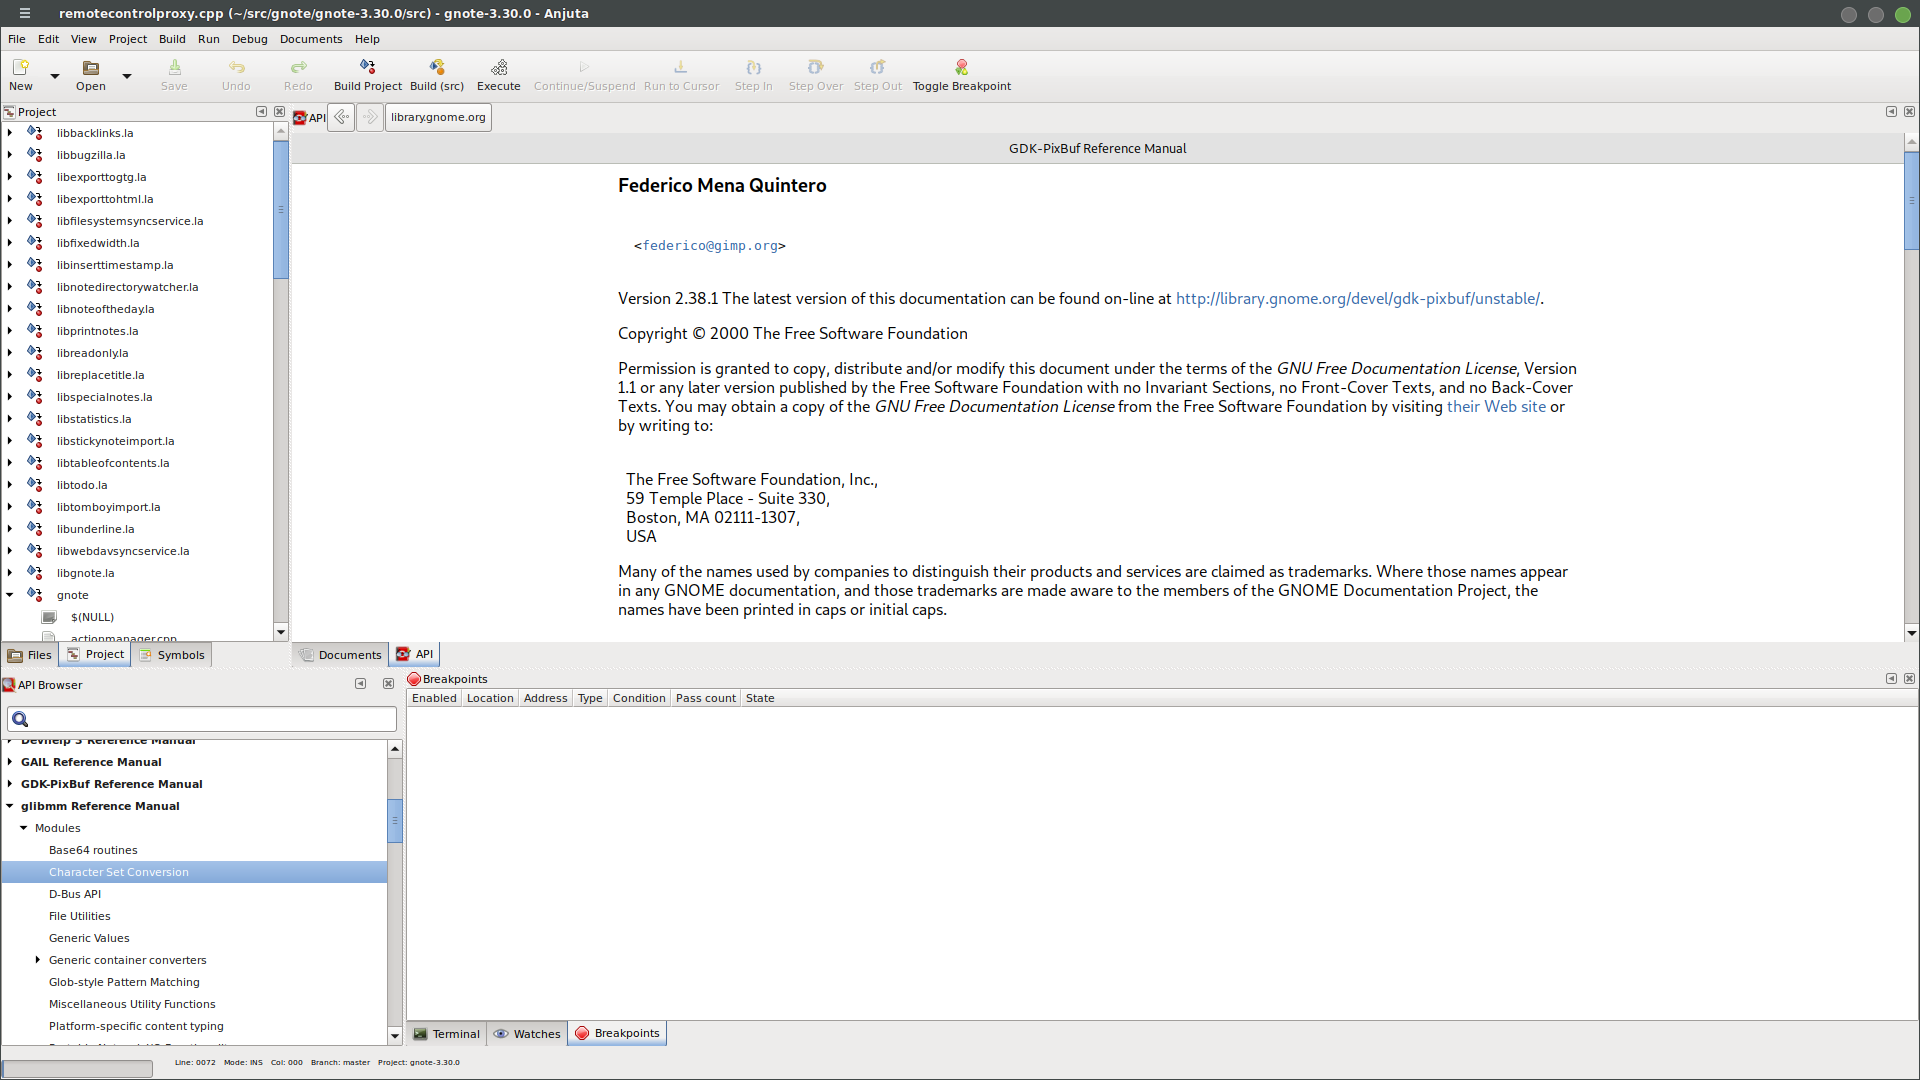
Task: Click the Location column header
Action: tap(490, 698)
